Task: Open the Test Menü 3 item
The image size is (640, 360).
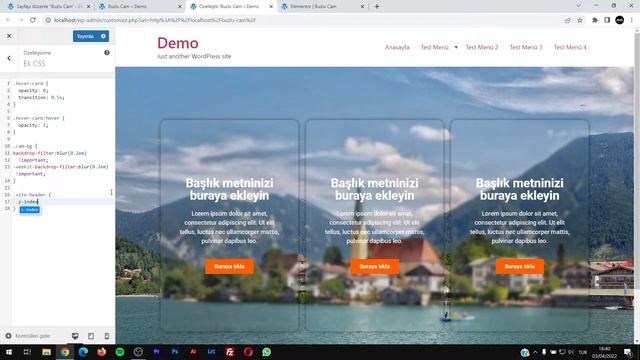Action: (526, 47)
